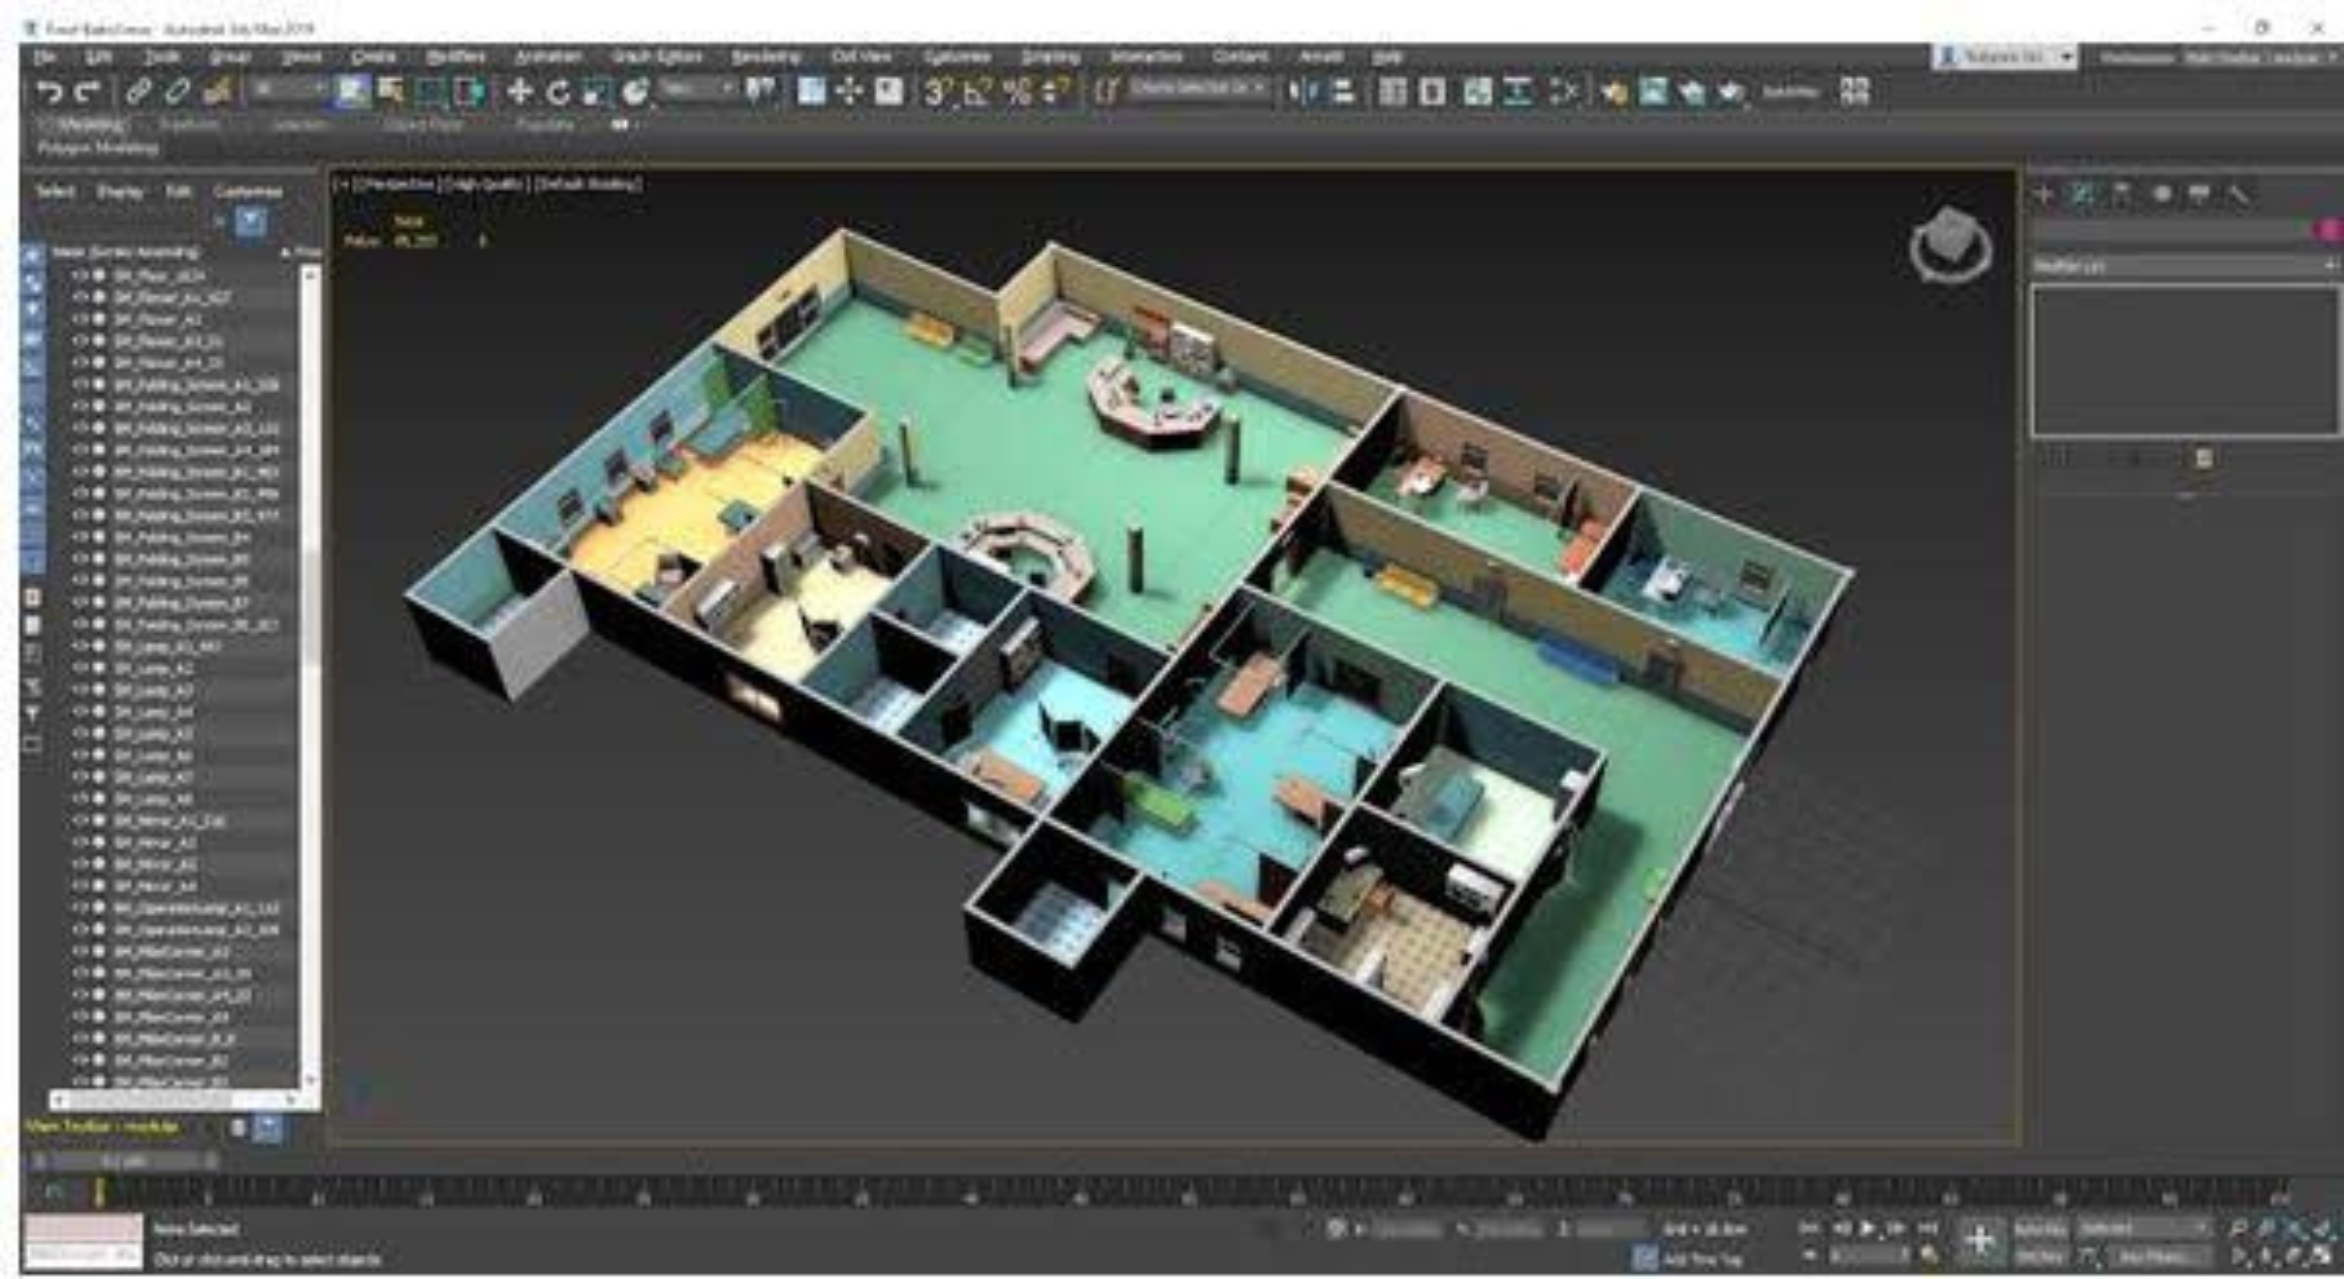Open the reference coordinate system dropdown
The height and width of the screenshot is (1279, 2344).
(697, 91)
